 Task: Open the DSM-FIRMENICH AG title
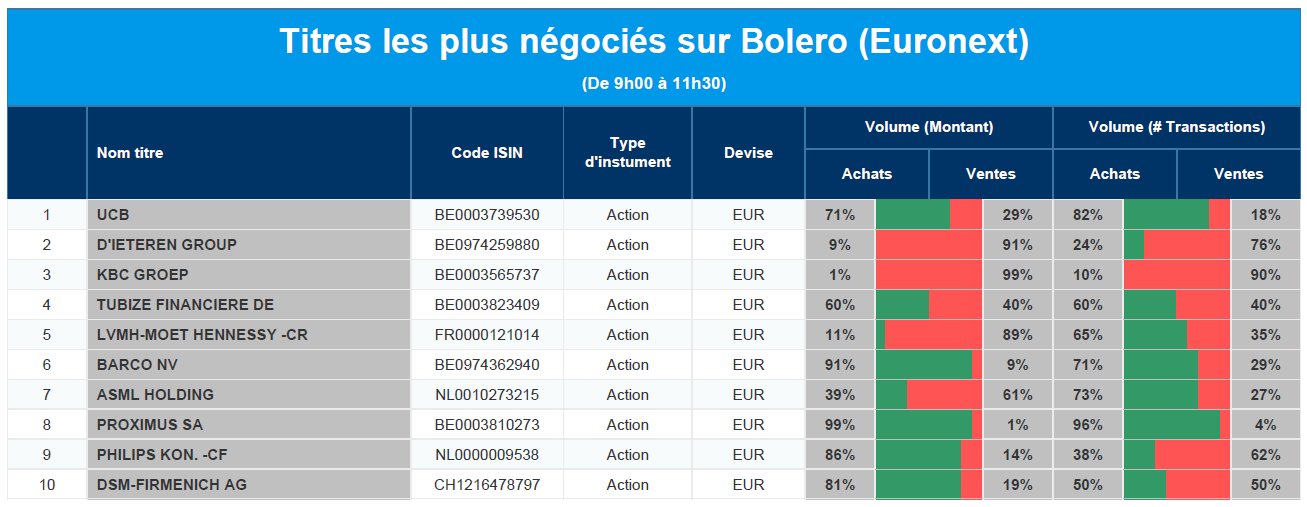(x=171, y=485)
